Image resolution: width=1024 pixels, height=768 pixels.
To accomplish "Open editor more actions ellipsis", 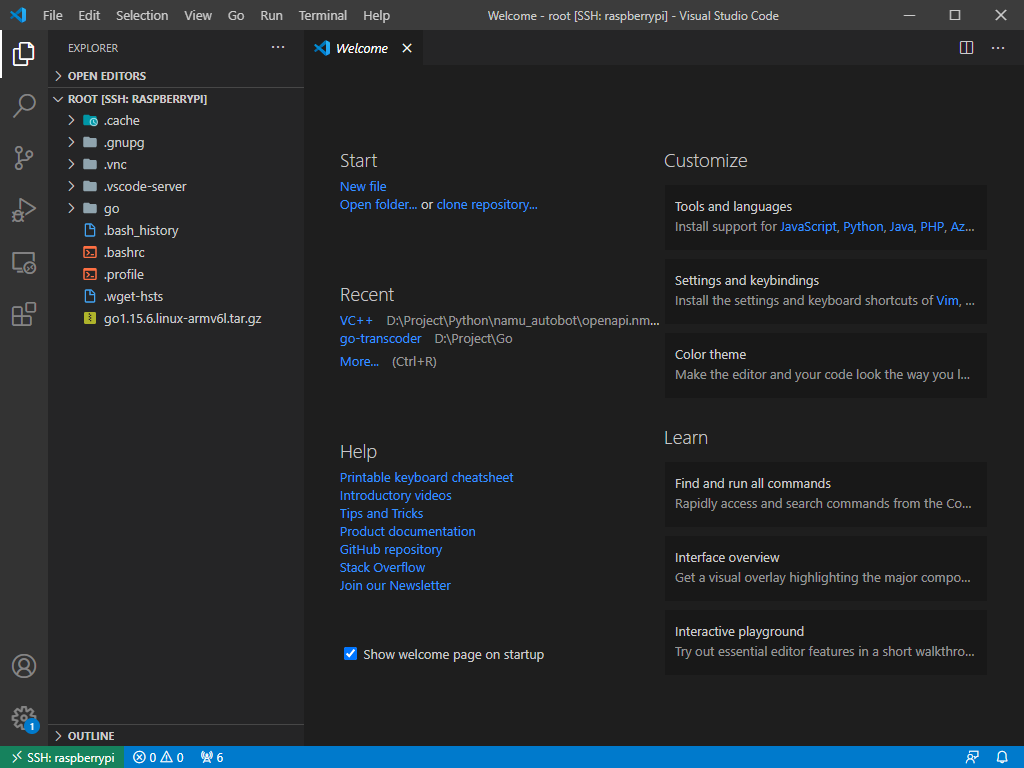I will point(998,48).
